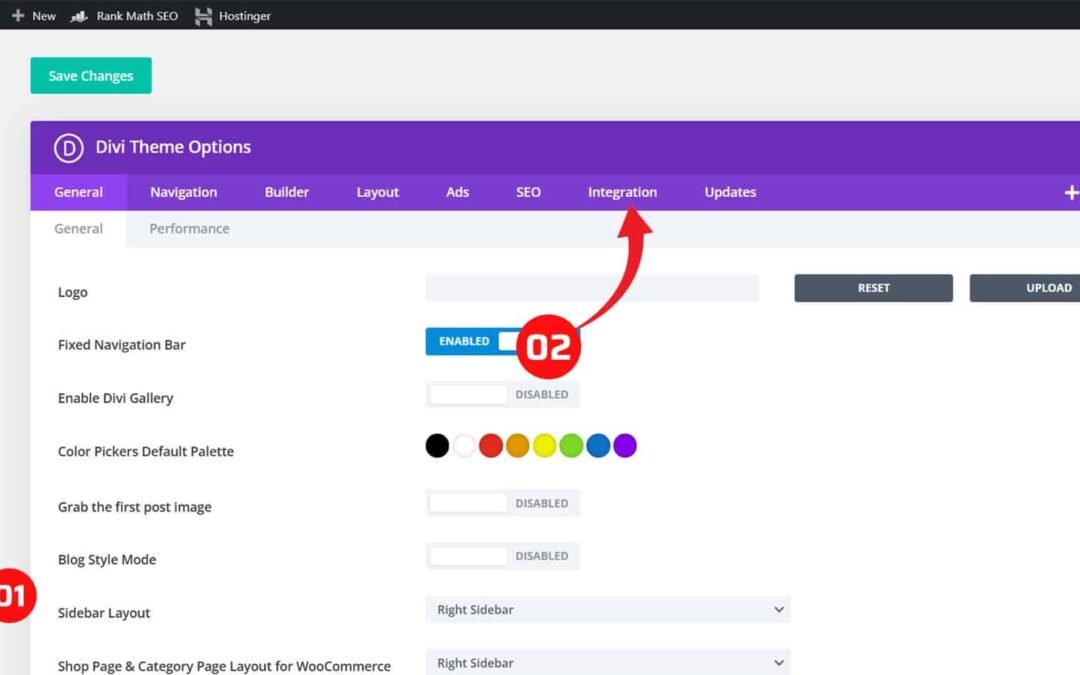This screenshot has height=675, width=1080.
Task: Switch to the Integration tab
Action: point(622,192)
